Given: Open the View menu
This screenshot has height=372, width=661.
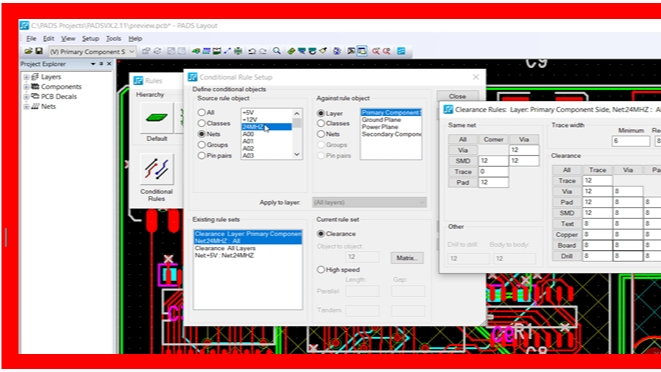Looking at the screenshot, I should (68, 38).
